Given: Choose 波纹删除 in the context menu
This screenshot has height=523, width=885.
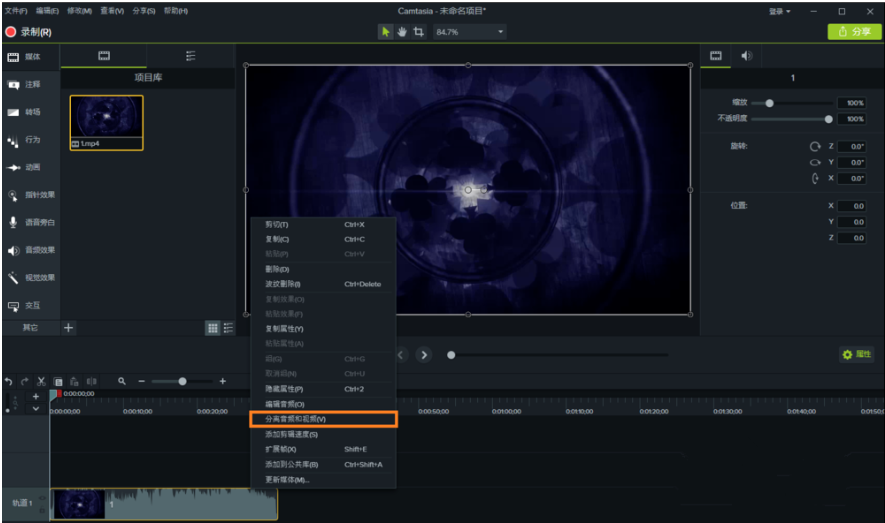Looking at the screenshot, I should tap(323, 284).
